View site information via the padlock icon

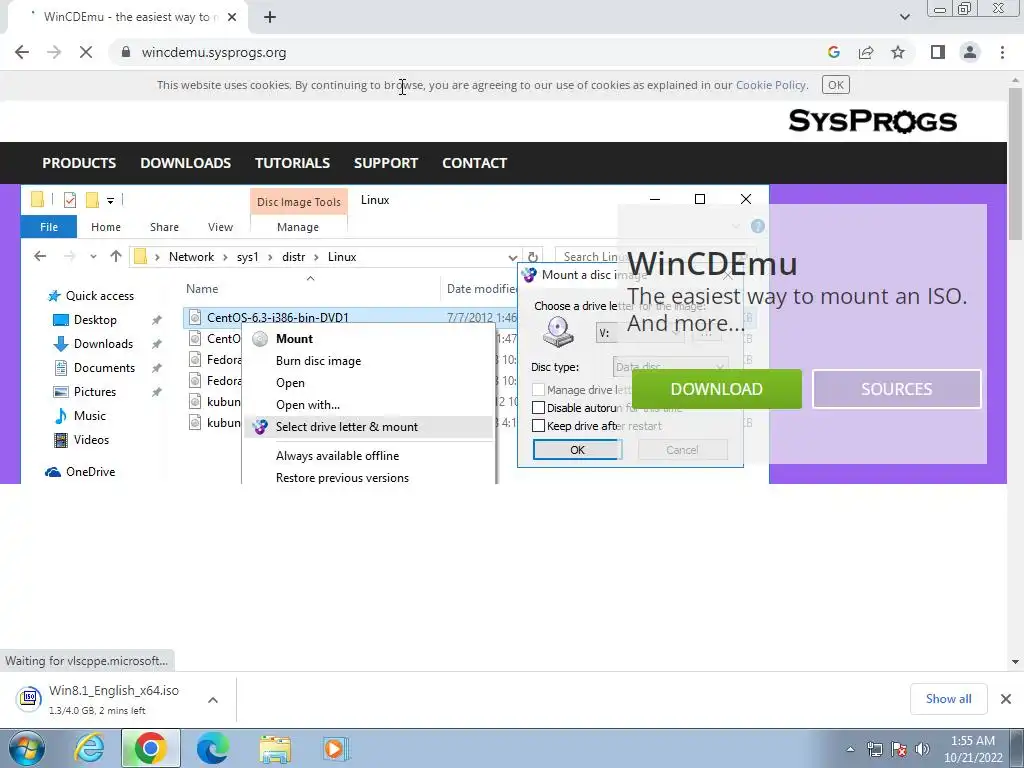[126, 52]
